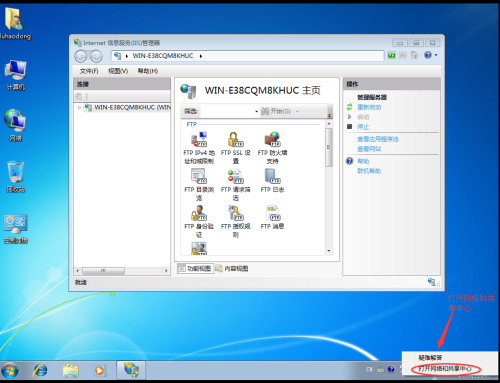Viewport: 500px width, 383px height.
Task: Click the blue help icon in system tray
Action: [x=391, y=369]
